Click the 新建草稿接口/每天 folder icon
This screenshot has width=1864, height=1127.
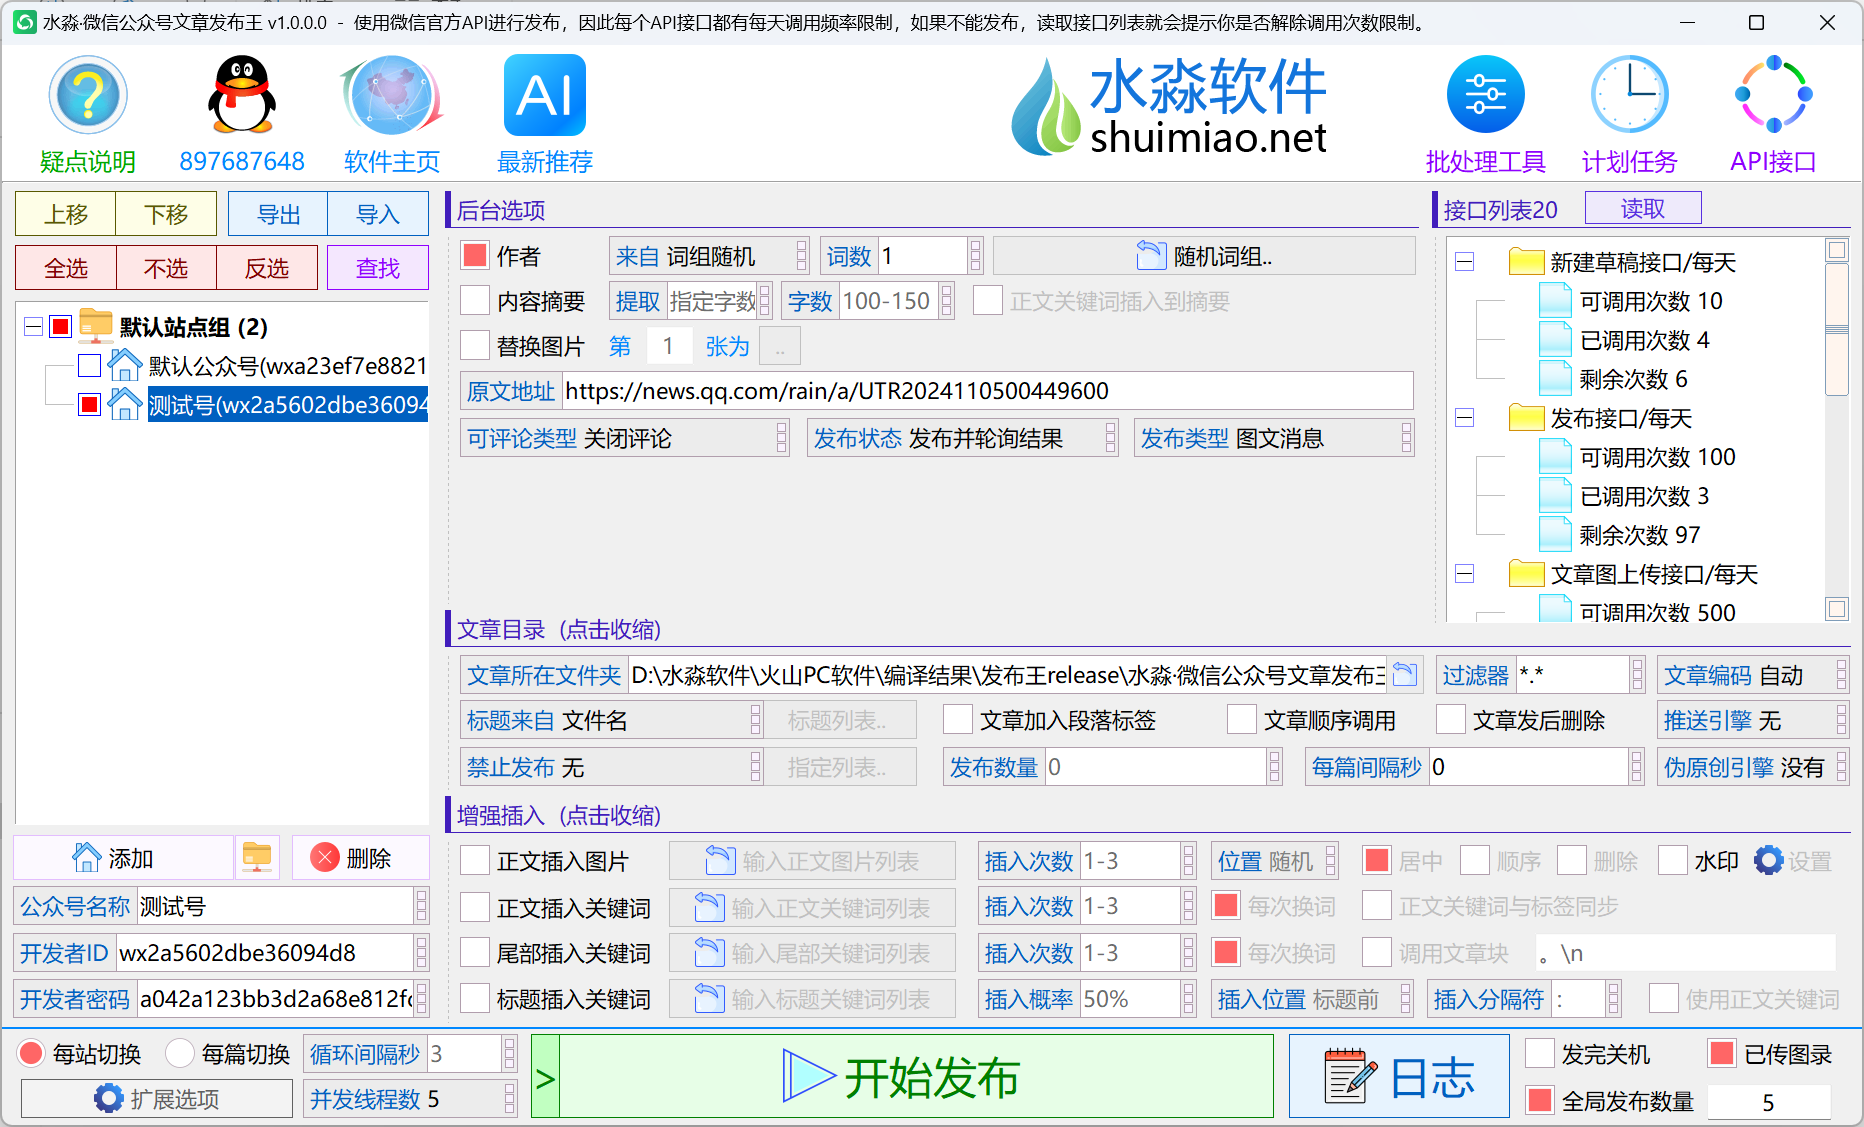coord(1526,262)
